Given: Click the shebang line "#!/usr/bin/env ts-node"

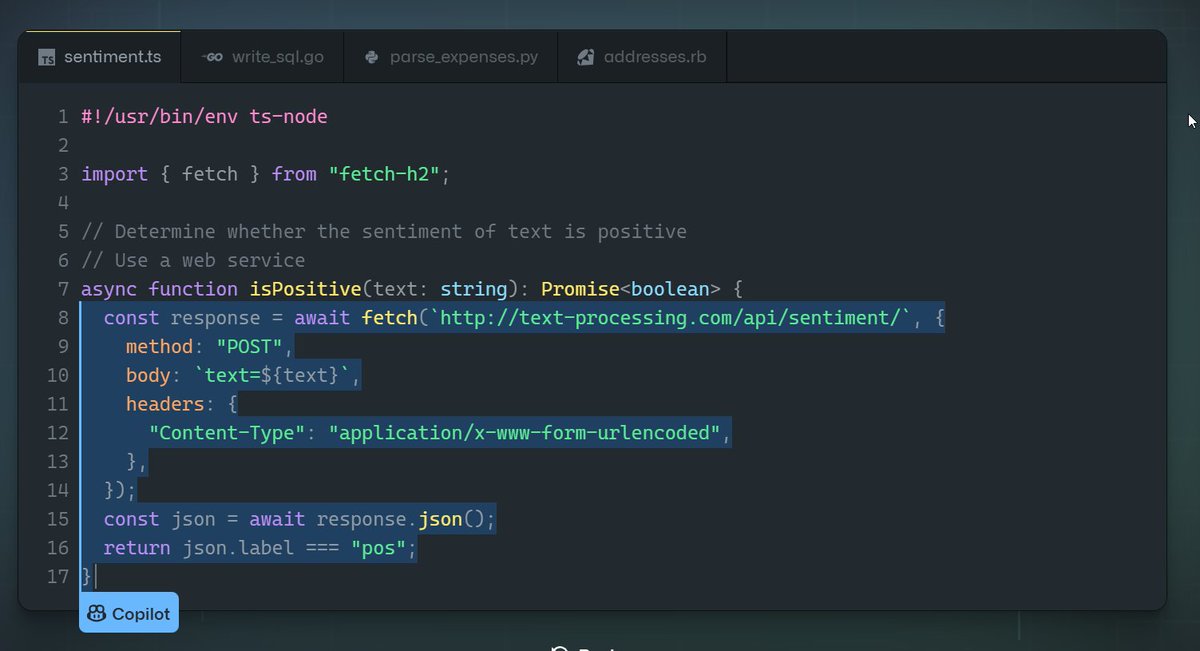Looking at the screenshot, I should [204, 117].
